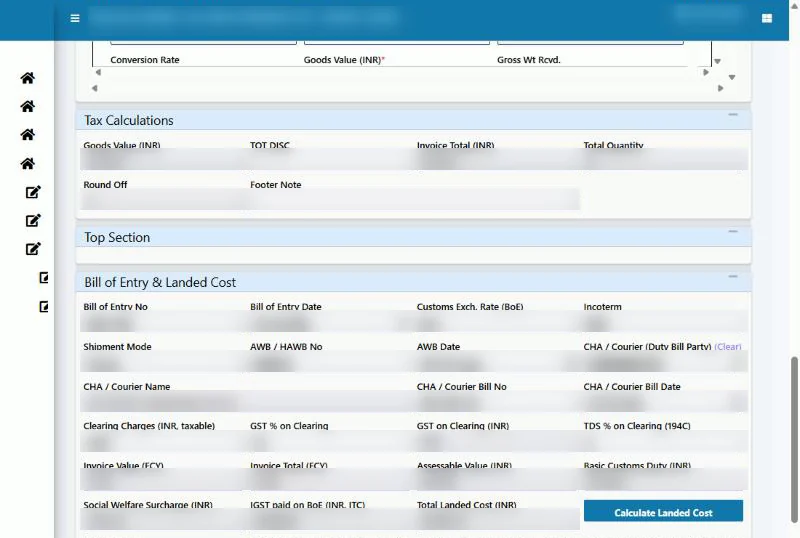Open the fourth home icon in sidebar

(x=28, y=163)
